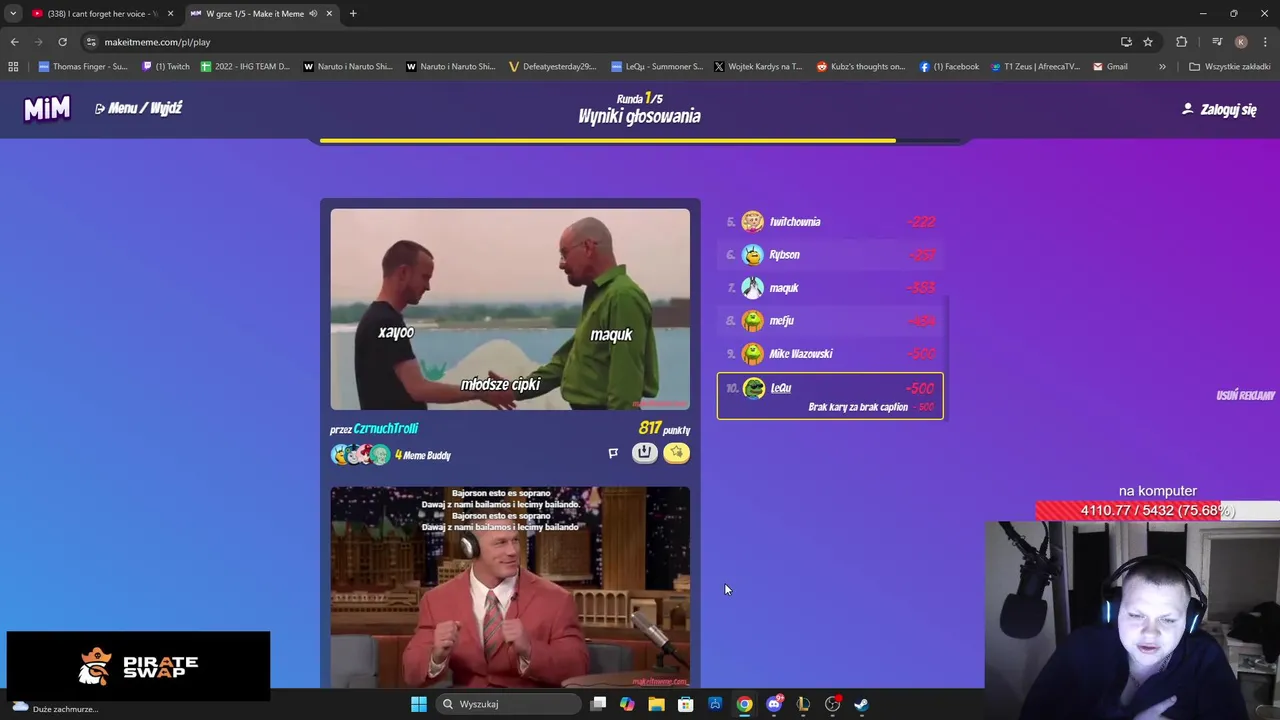Select player twitchownia in ranking

click(830, 222)
